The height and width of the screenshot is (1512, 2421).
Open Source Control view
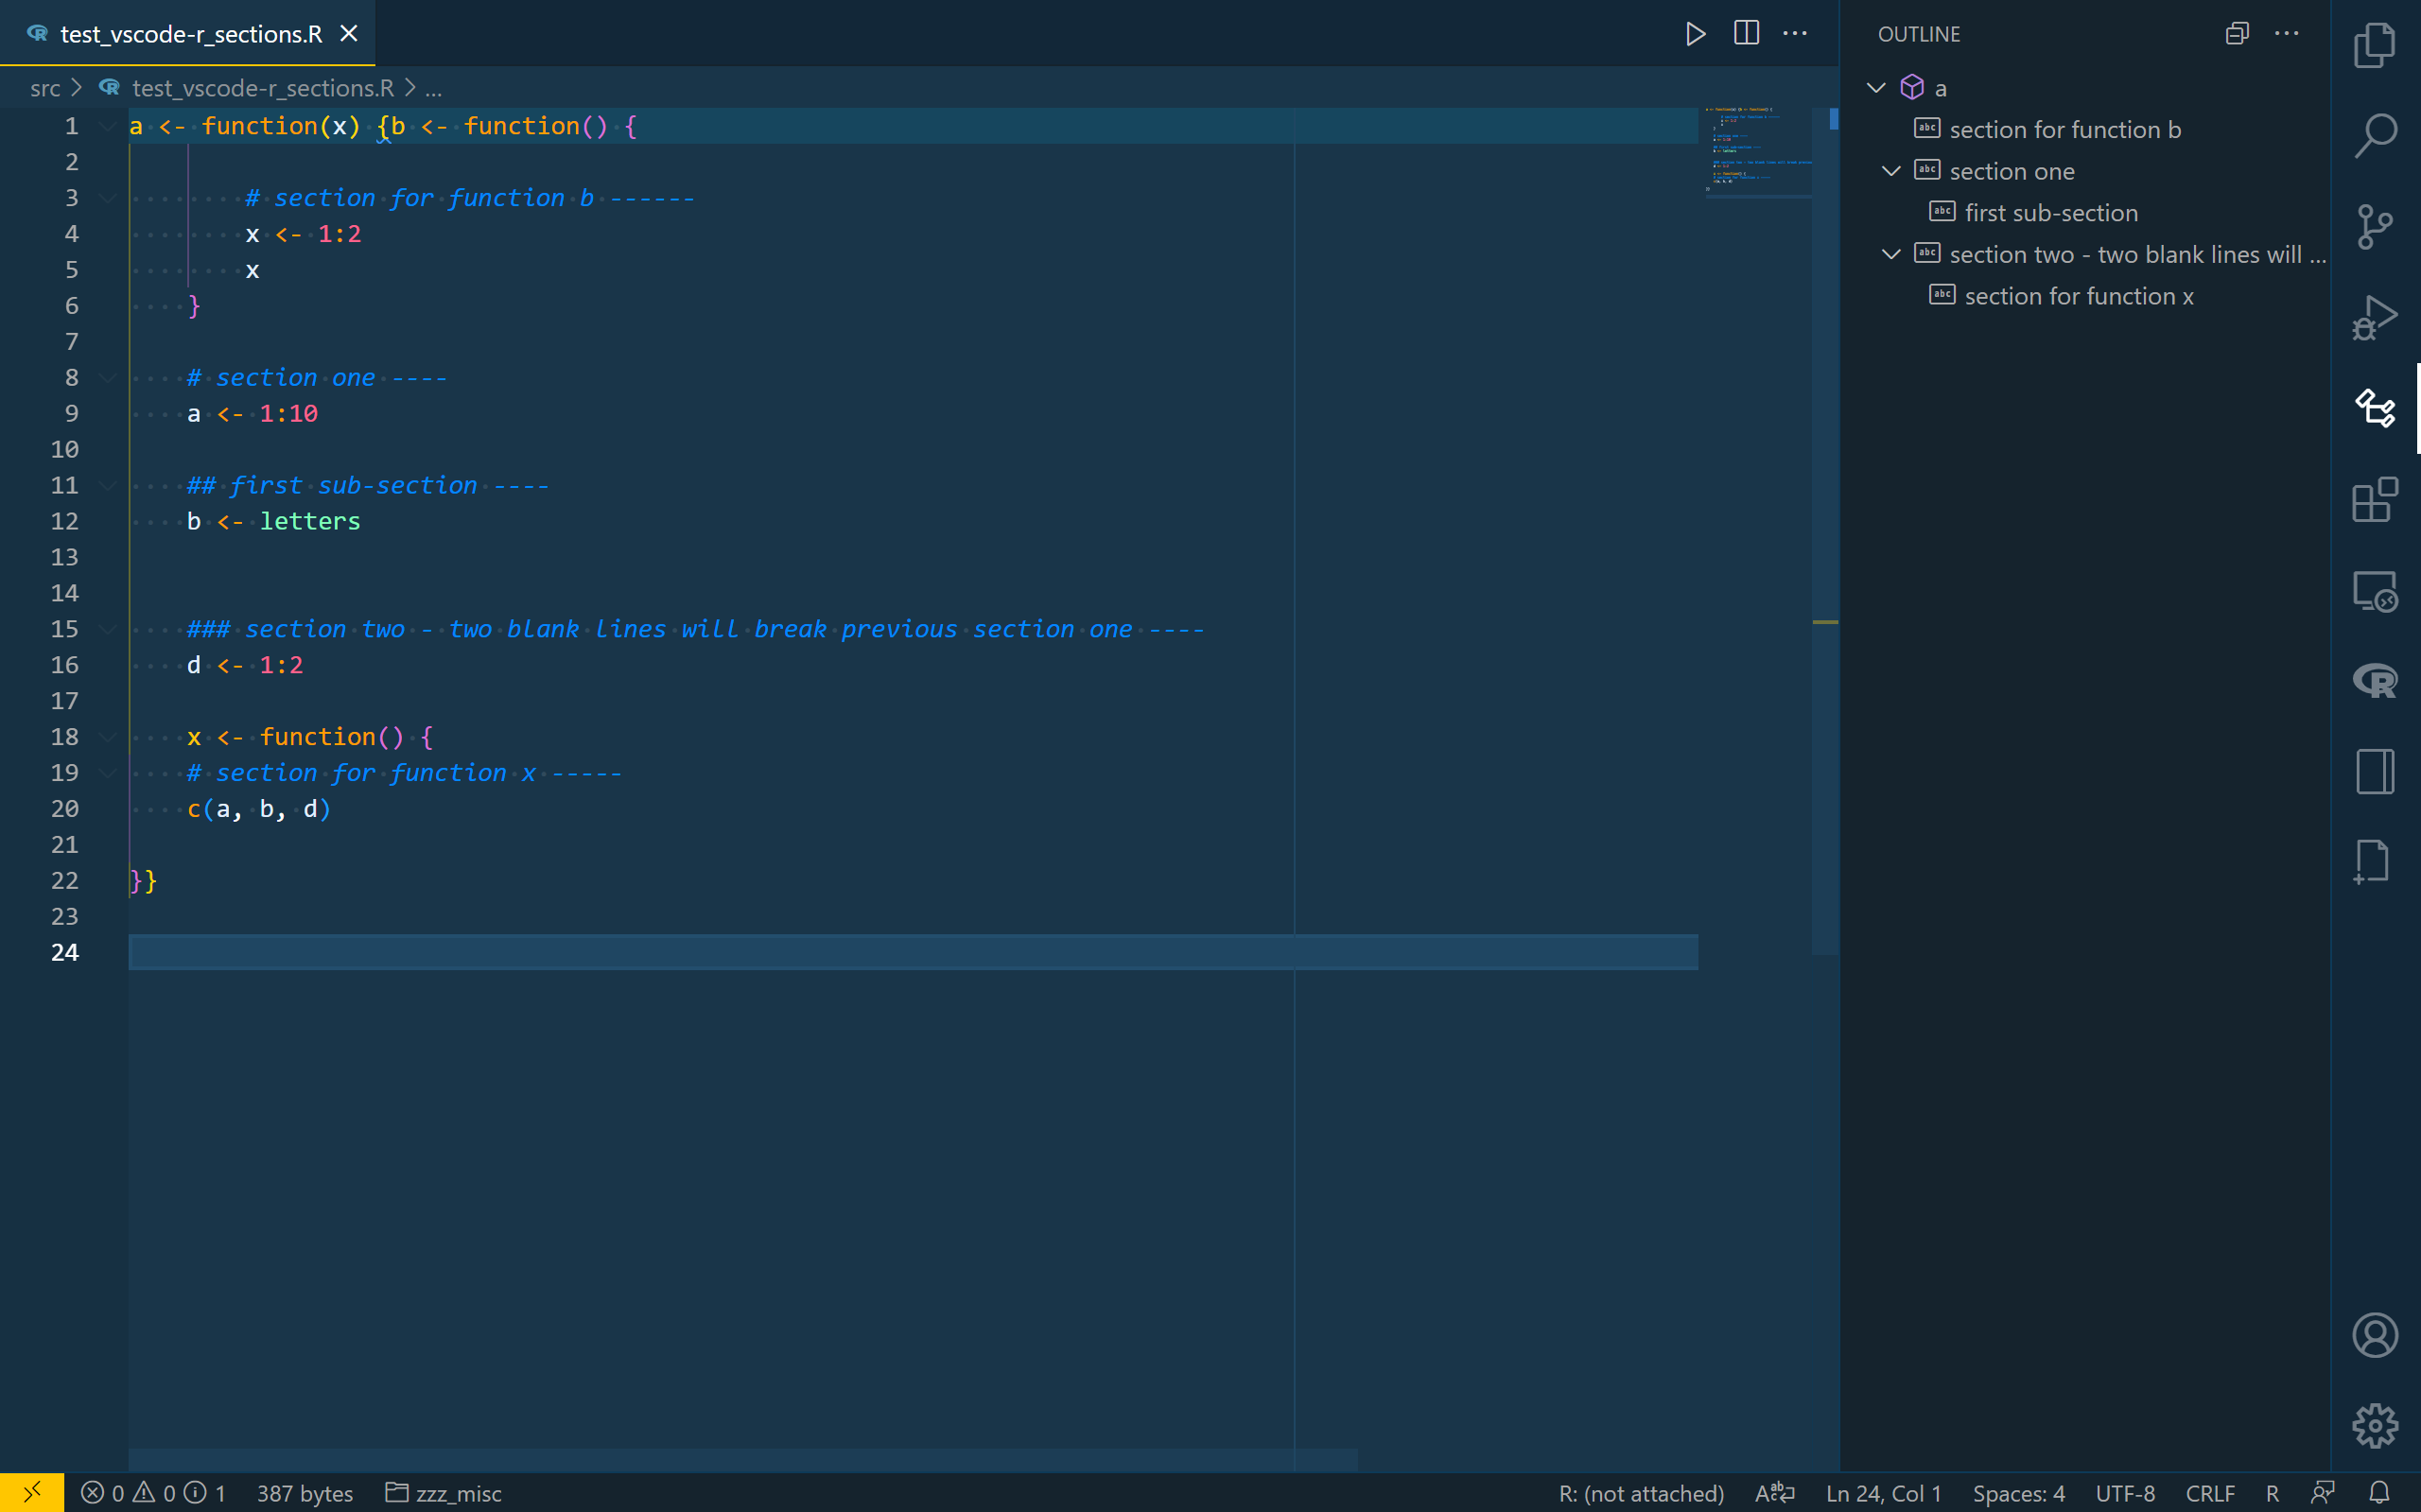(x=2374, y=227)
